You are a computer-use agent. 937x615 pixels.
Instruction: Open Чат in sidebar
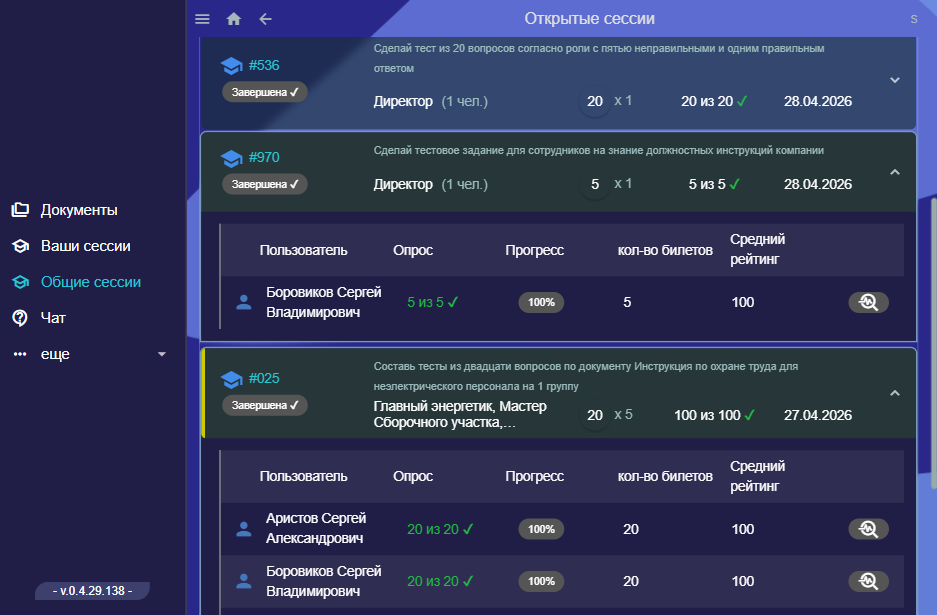tap(53, 318)
